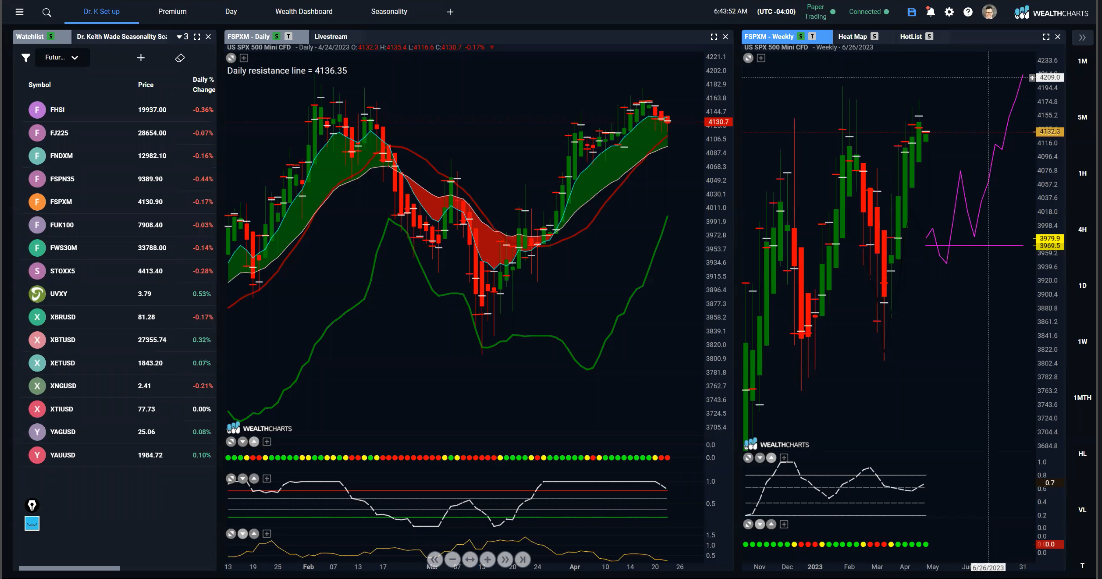Select the FSPXM row in the watchlist
This screenshot has width=1102, height=579.
click(x=120, y=202)
